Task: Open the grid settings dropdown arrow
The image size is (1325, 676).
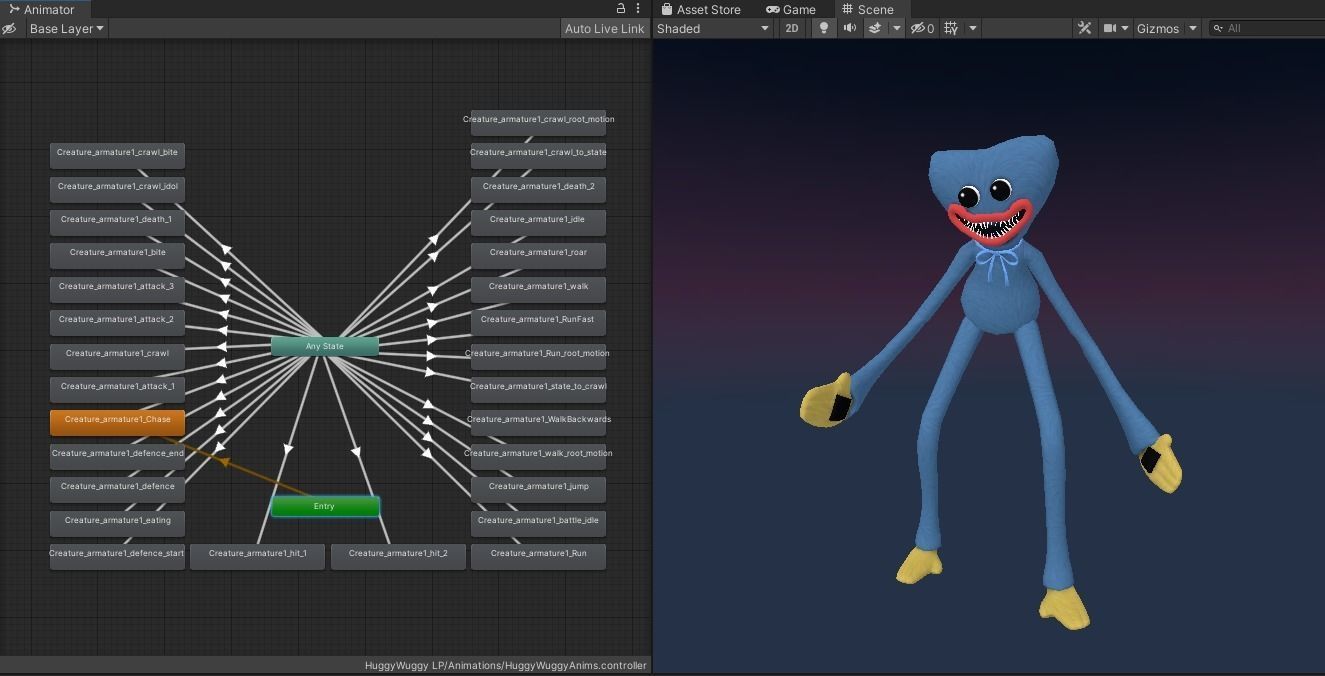Action: (x=972, y=29)
